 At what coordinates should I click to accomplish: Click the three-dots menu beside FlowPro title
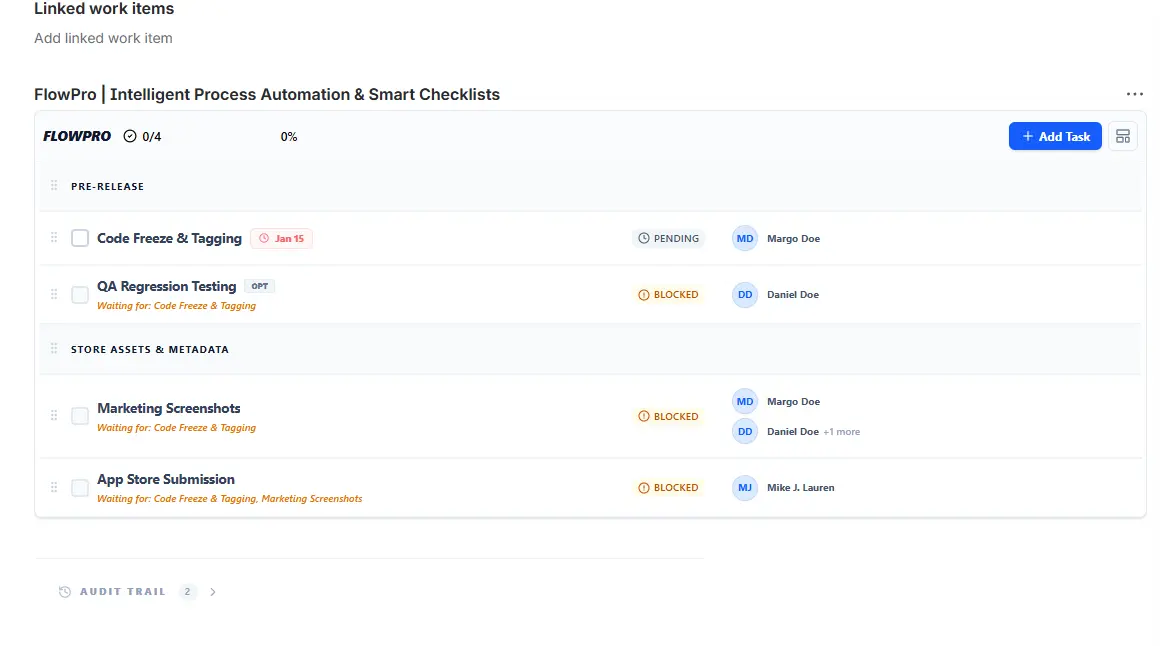1134,94
